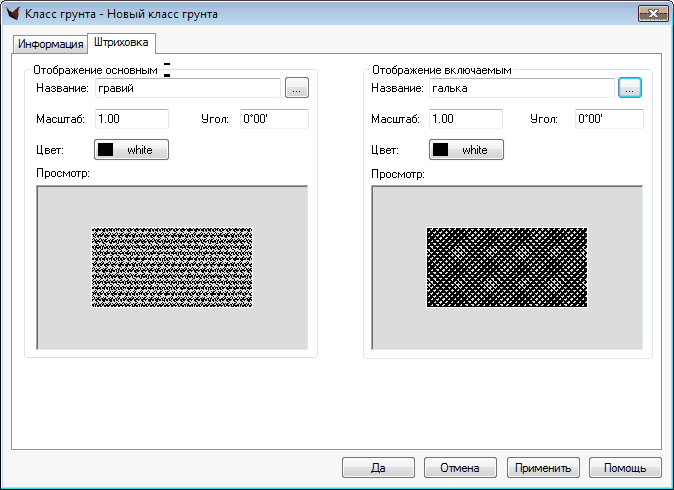Open help via the Помощь button
674x490 pixels.
tap(625, 468)
